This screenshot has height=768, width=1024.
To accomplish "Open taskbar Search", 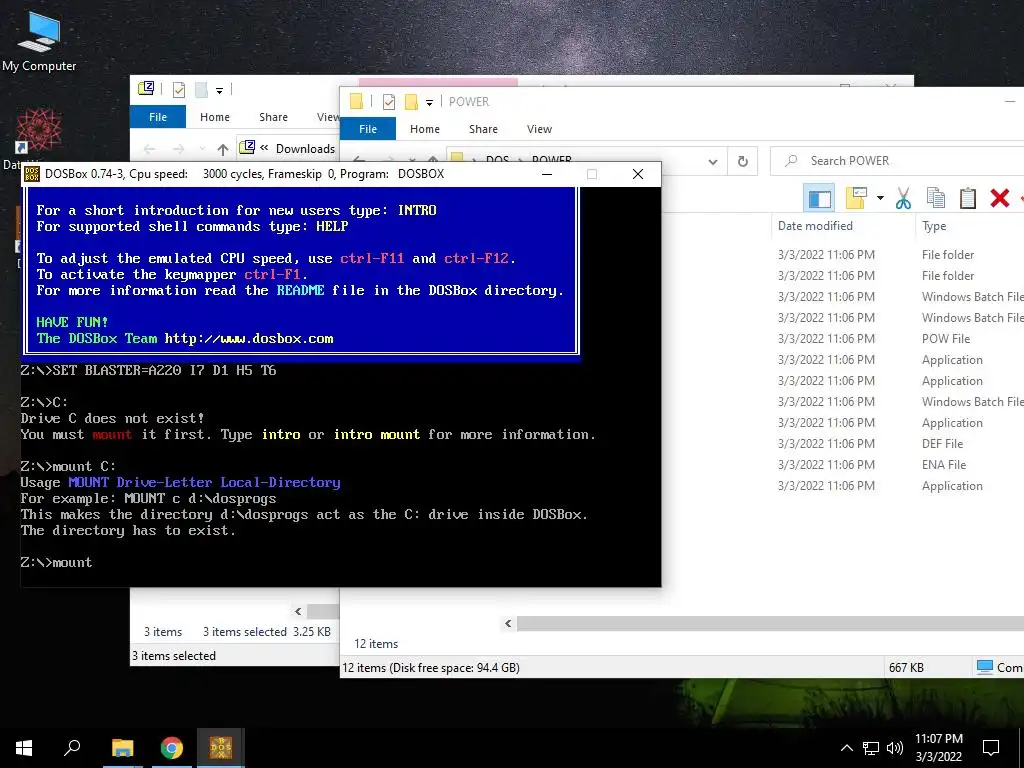I will (72, 748).
